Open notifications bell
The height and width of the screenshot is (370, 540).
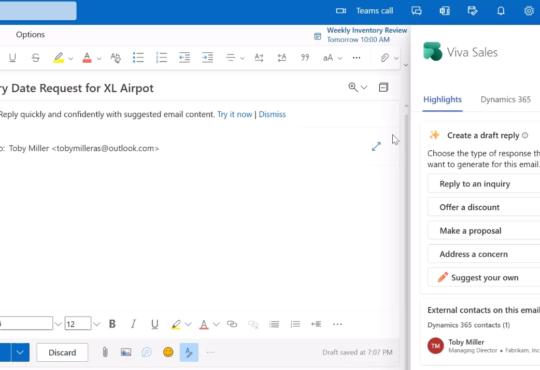click(x=501, y=11)
